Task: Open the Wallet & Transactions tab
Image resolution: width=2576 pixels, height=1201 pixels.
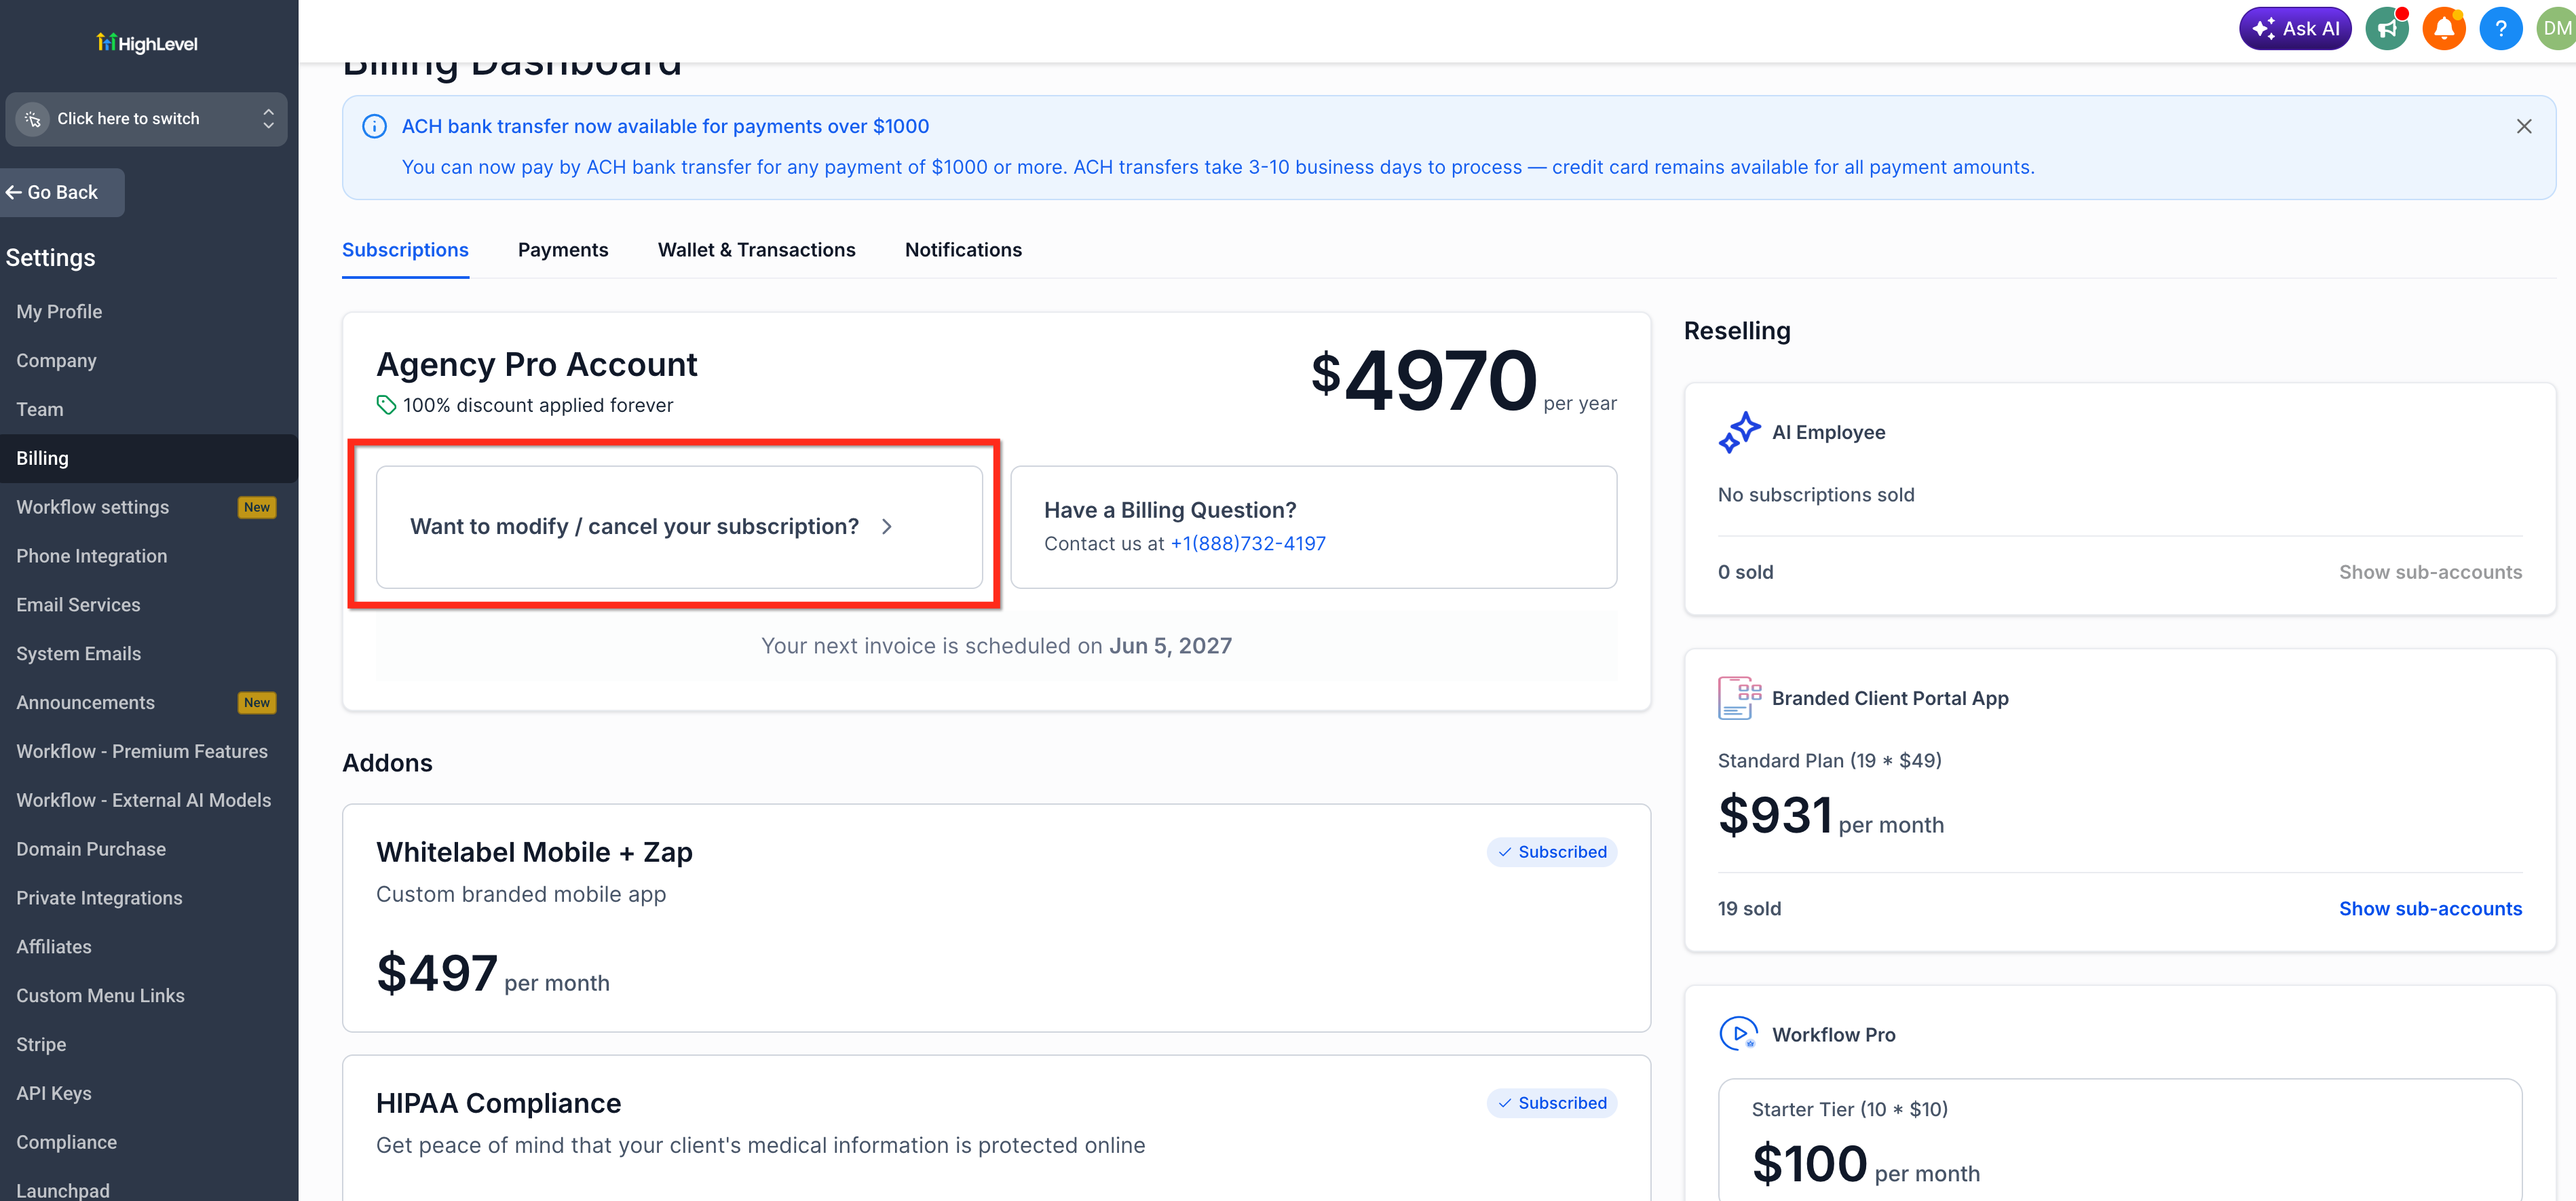Action: coord(757,250)
